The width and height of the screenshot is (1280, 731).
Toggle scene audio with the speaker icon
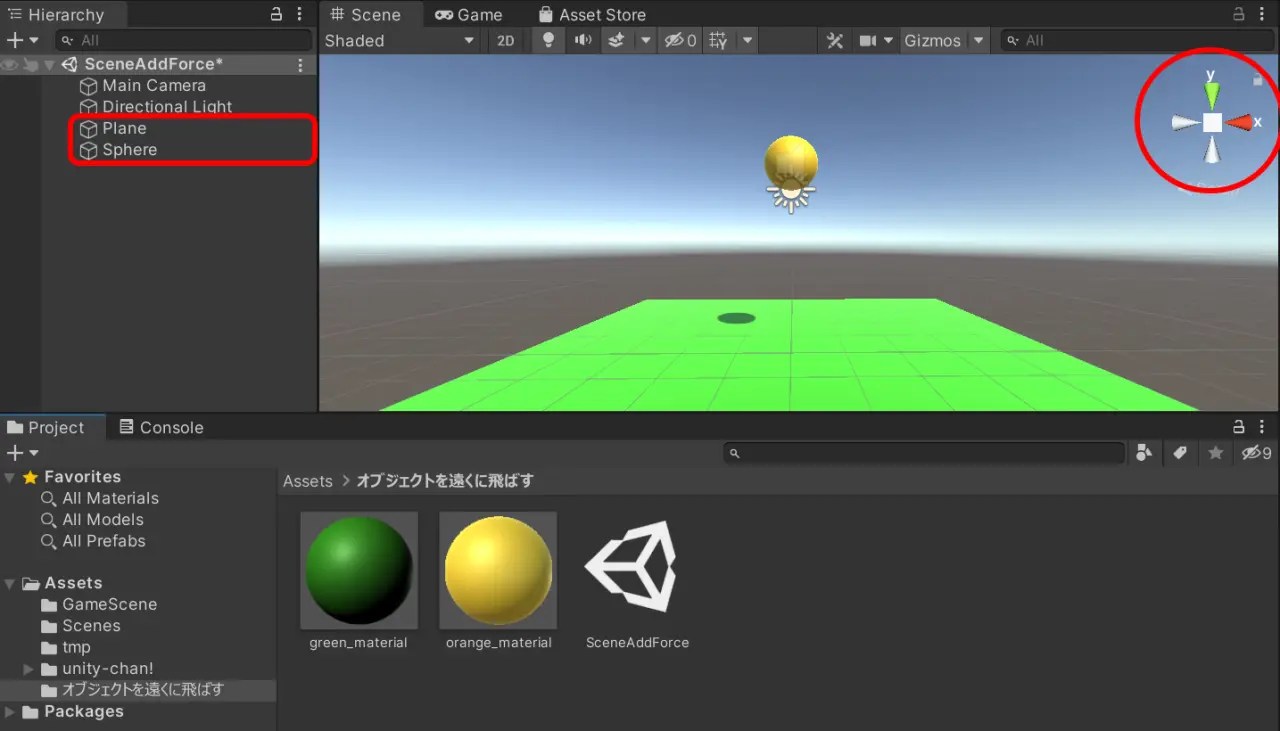click(583, 40)
